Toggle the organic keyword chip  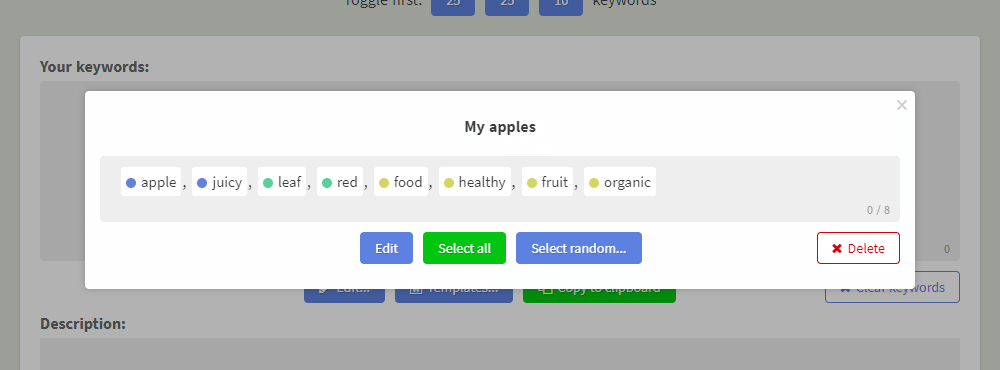coord(620,182)
